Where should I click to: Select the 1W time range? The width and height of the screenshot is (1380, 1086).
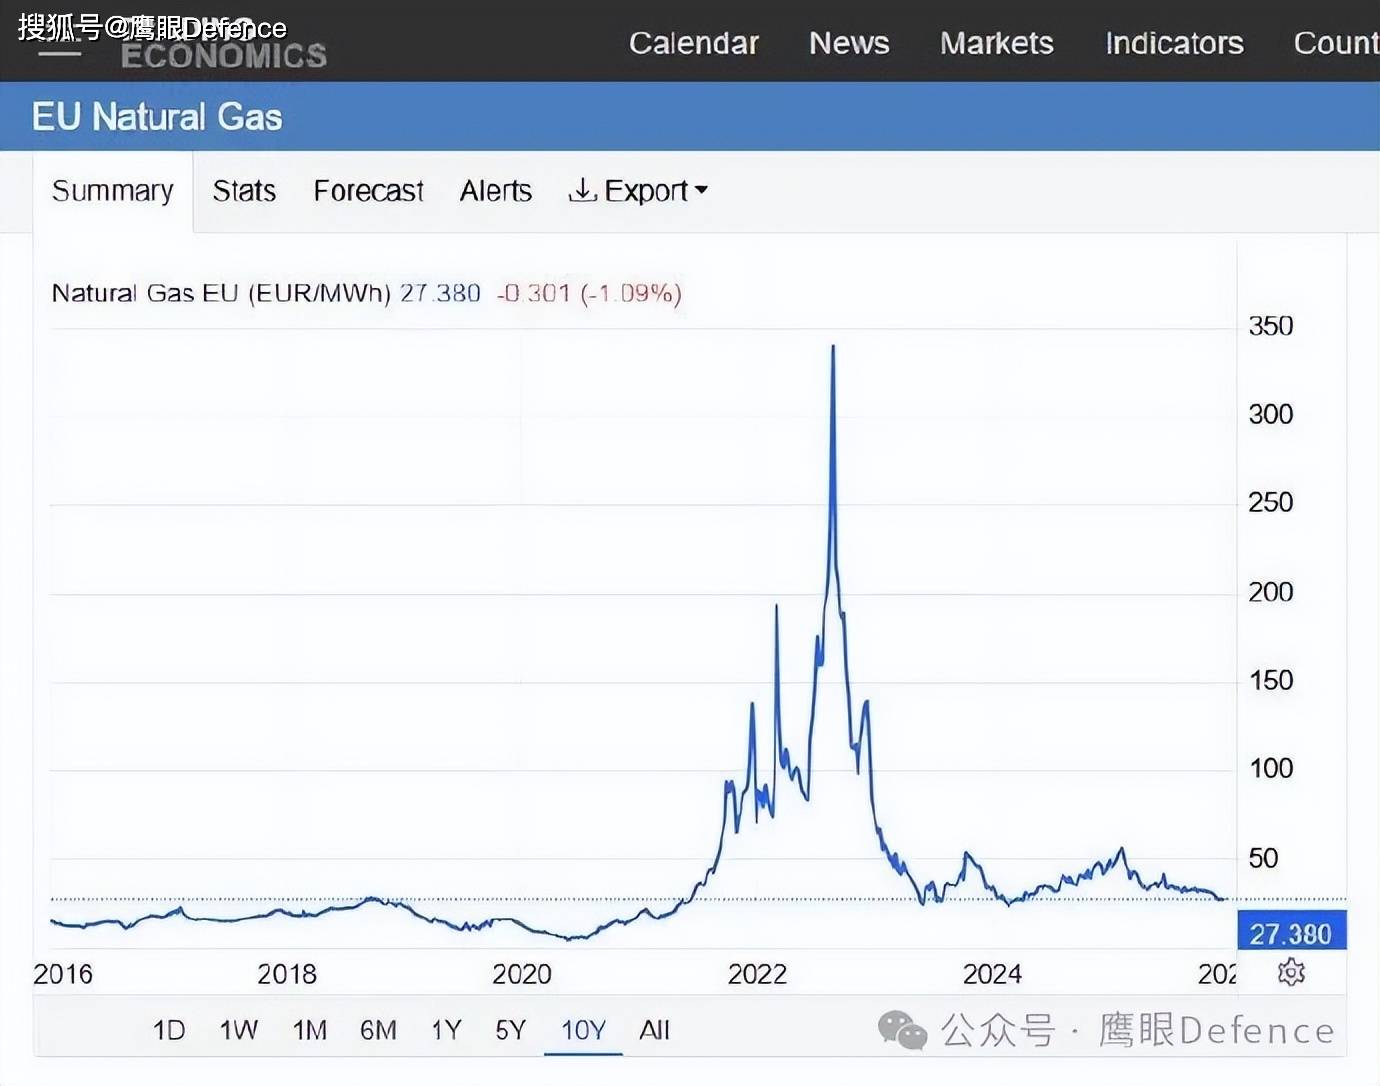pyautogui.click(x=238, y=1030)
